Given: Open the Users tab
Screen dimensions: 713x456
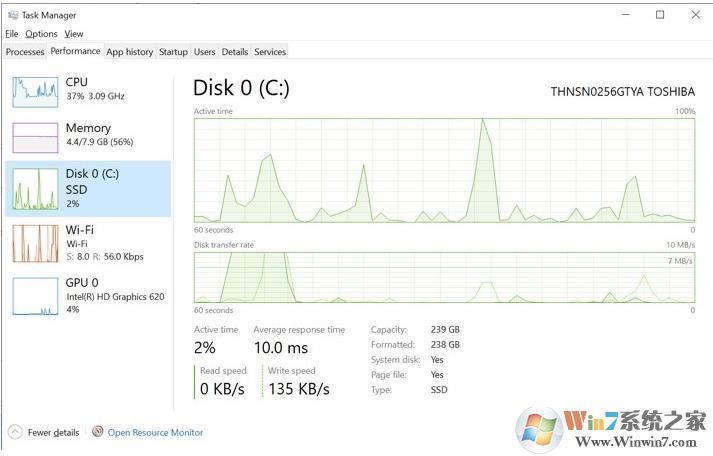Looking at the screenshot, I should point(205,52).
